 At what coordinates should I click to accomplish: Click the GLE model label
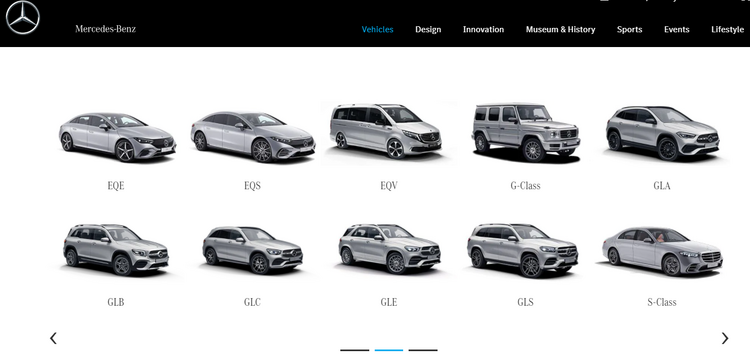point(389,302)
